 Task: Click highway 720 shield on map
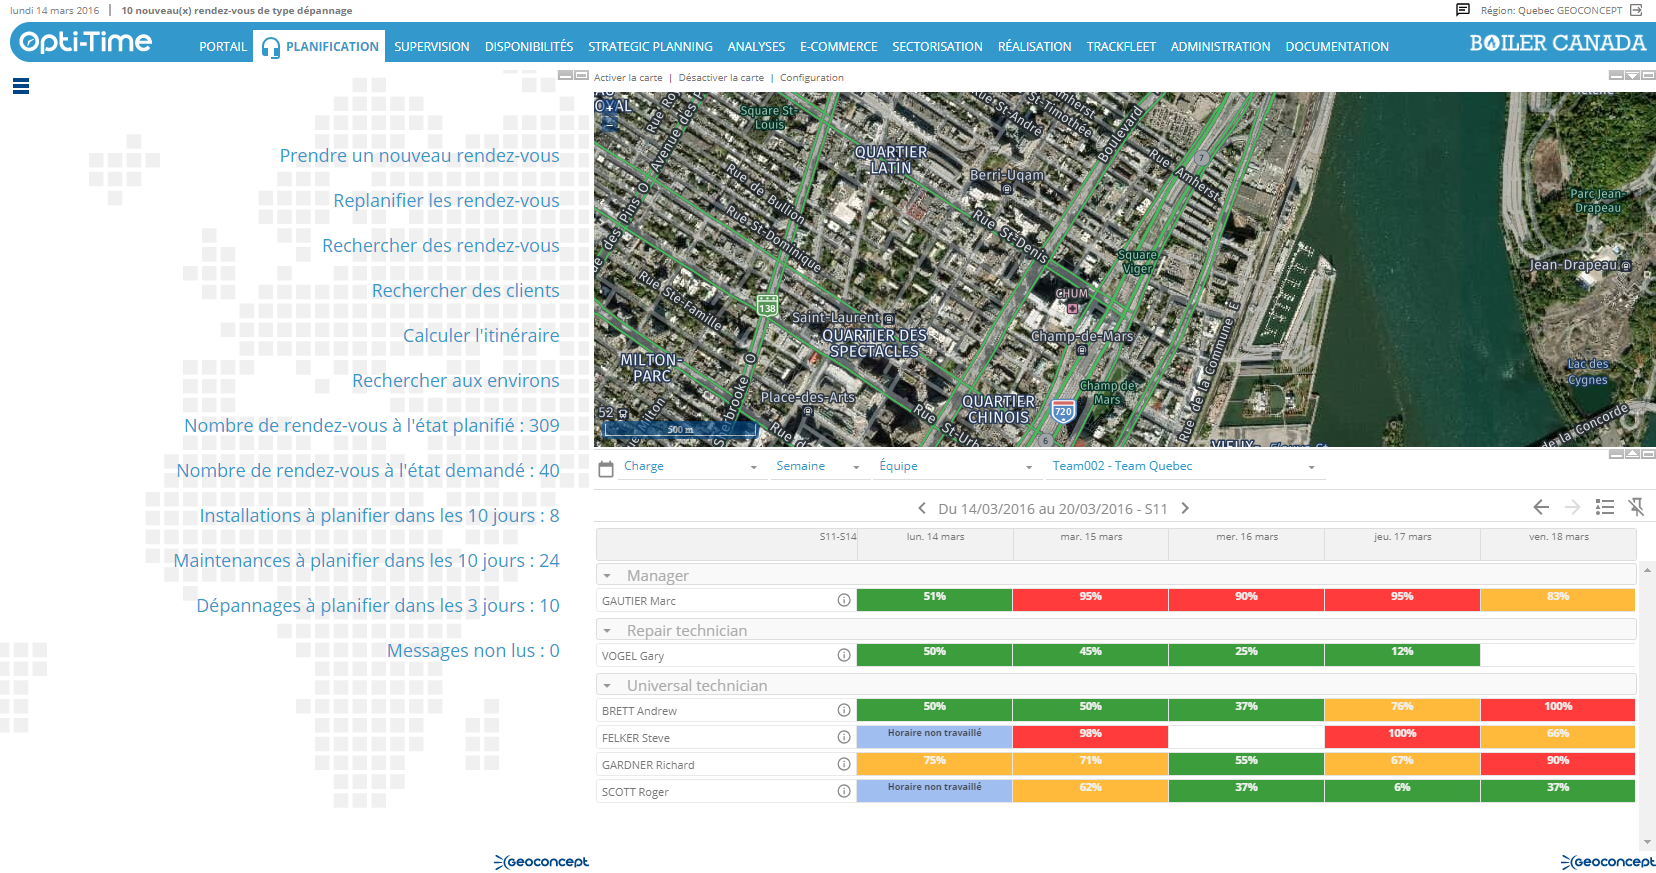coord(1063,411)
